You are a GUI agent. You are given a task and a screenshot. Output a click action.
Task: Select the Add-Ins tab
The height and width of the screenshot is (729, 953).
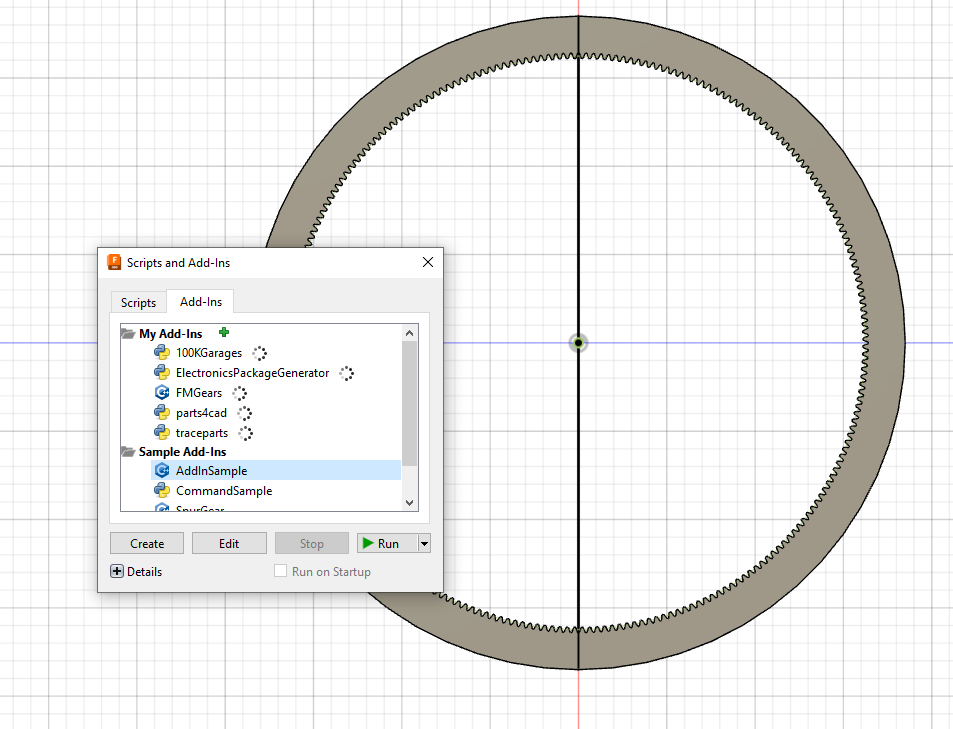pyautogui.click(x=200, y=302)
